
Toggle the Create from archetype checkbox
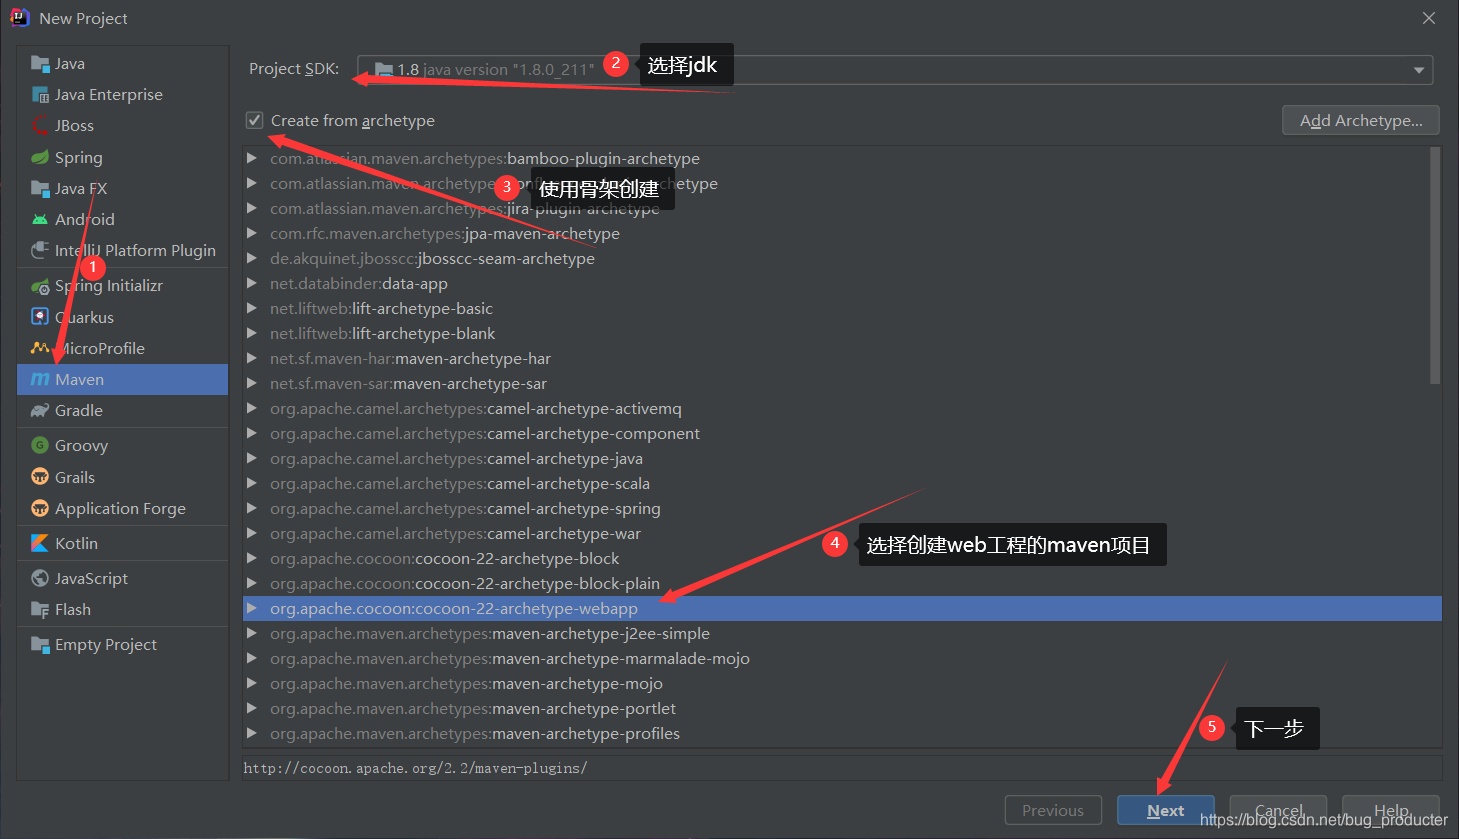click(255, 120)
